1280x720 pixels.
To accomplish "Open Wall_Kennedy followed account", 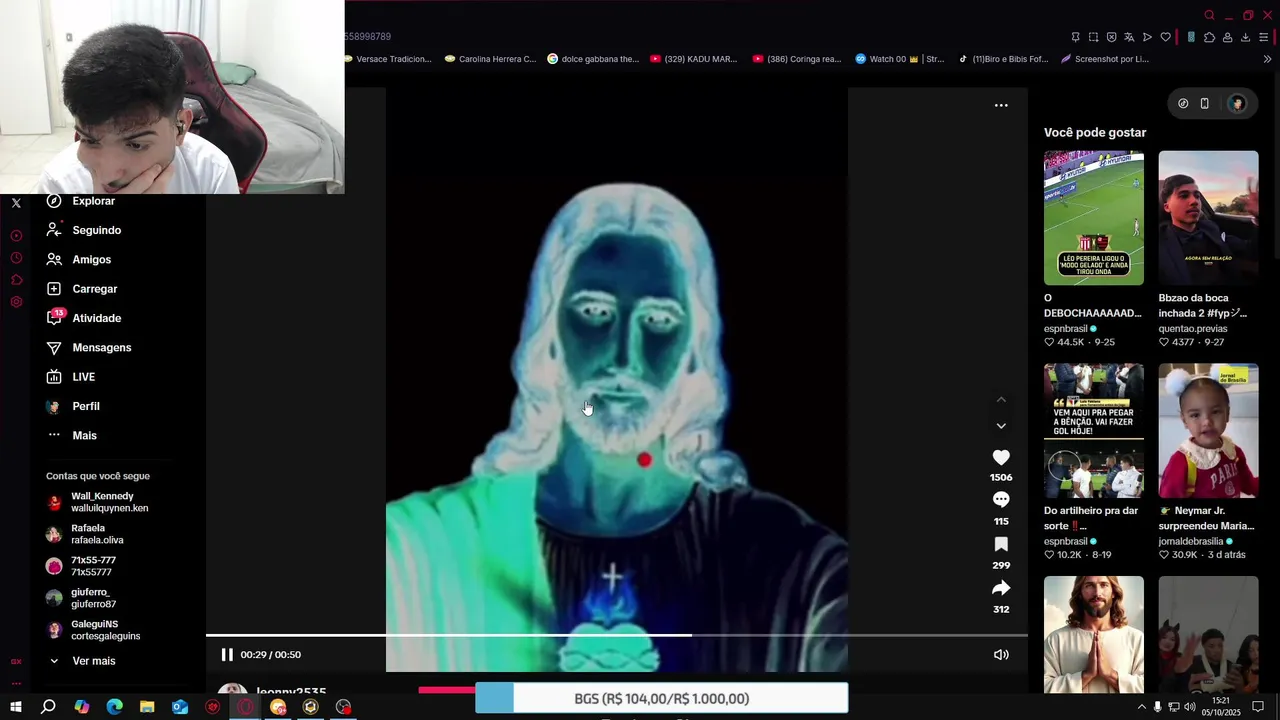I will [98, 502].
